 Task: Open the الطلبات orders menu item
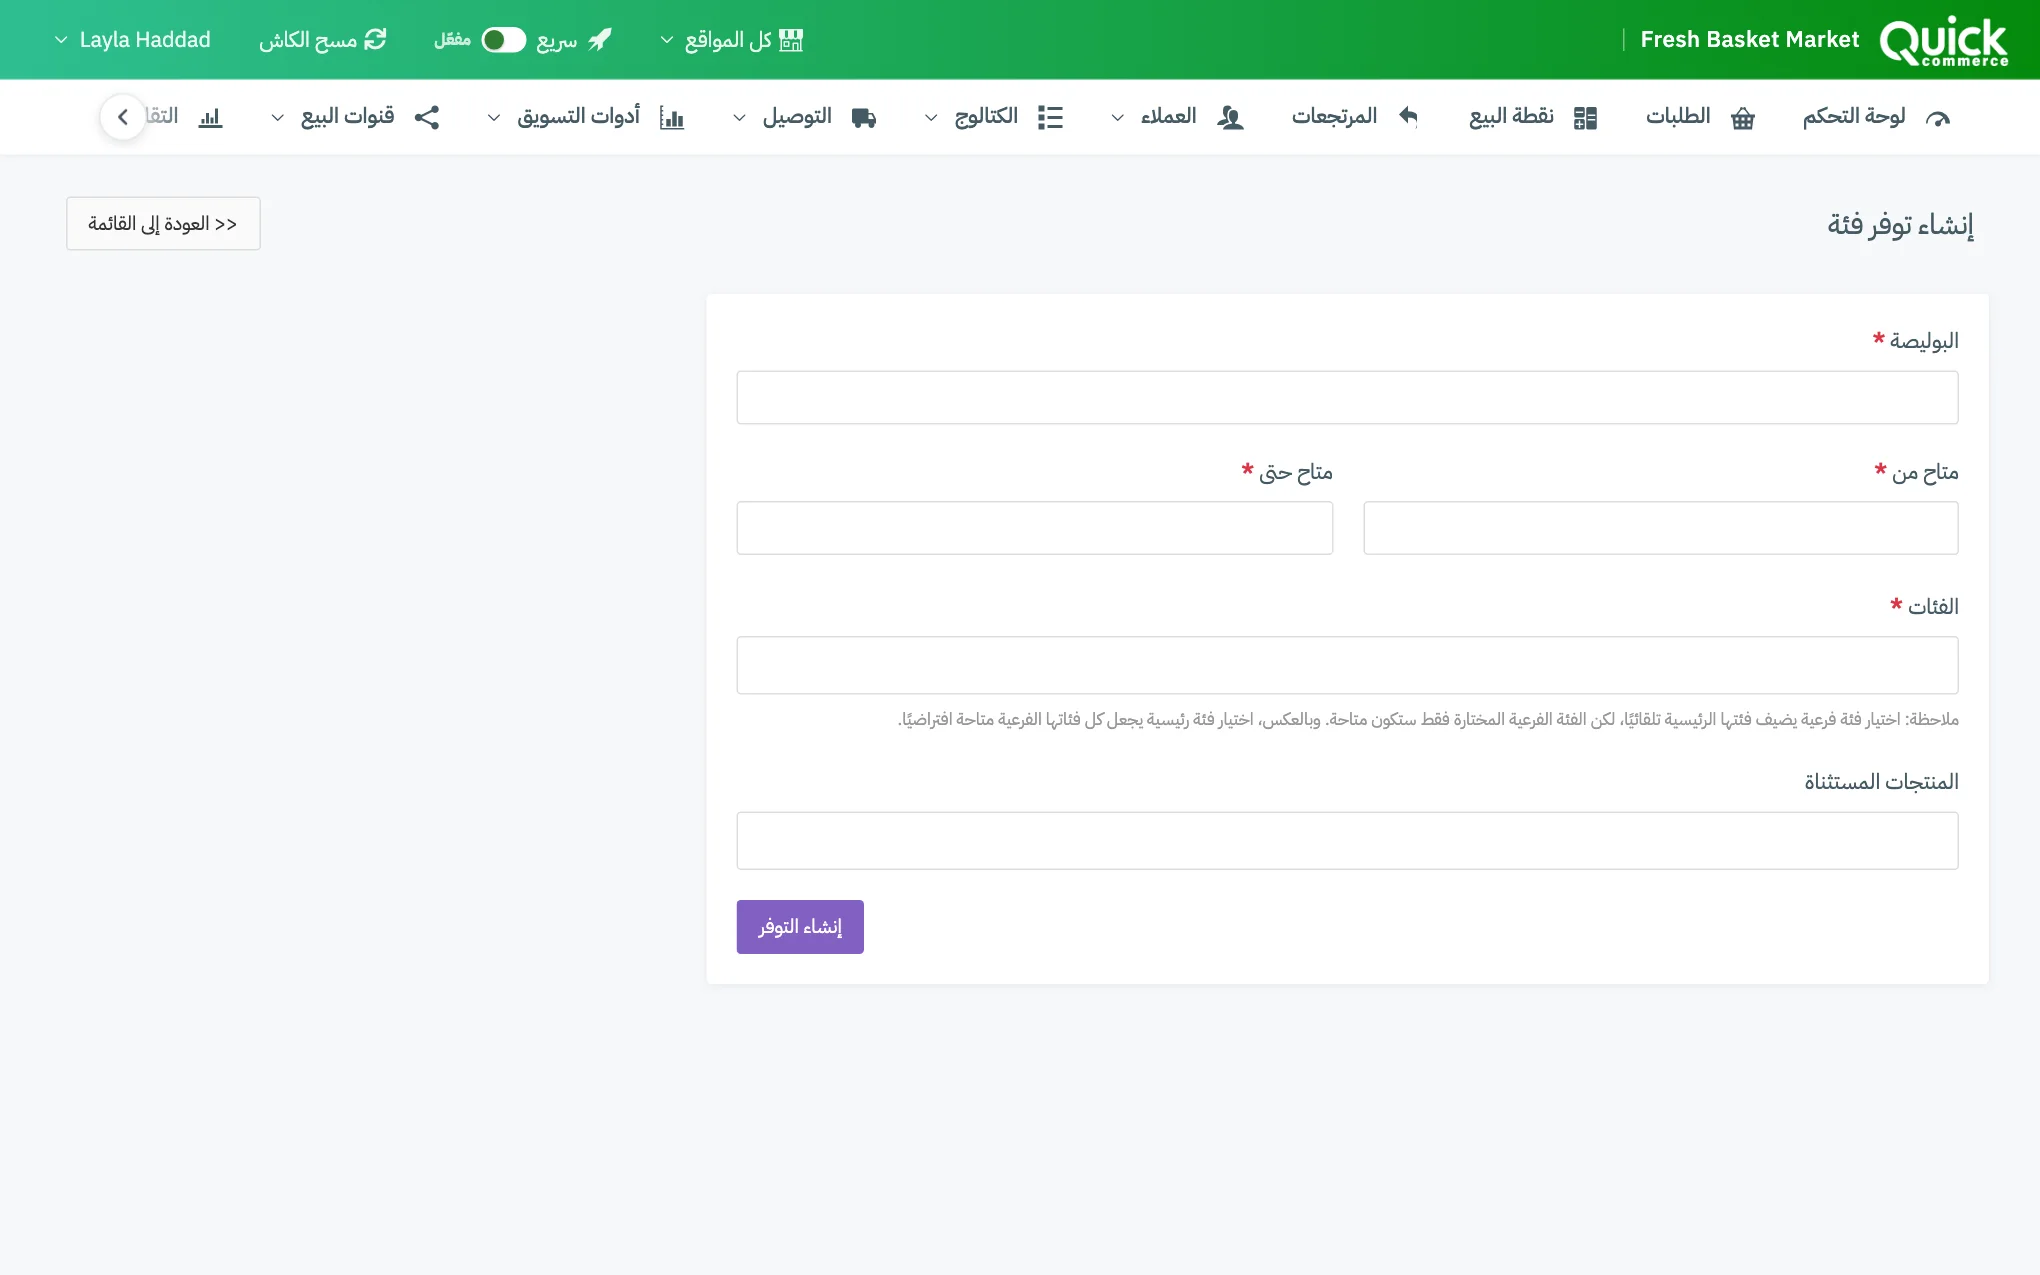tap(1700, 117)
